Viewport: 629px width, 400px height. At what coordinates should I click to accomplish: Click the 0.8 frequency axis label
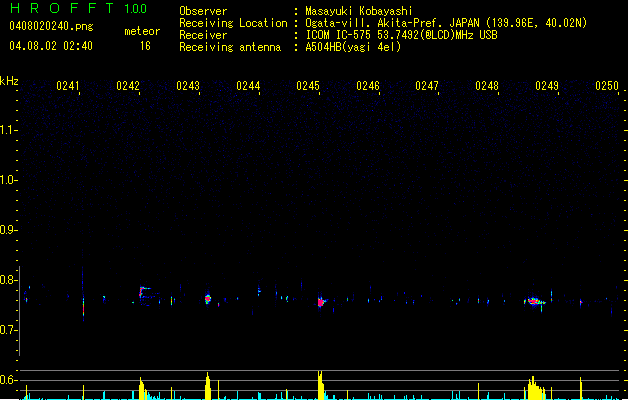[x=7, y=280]
